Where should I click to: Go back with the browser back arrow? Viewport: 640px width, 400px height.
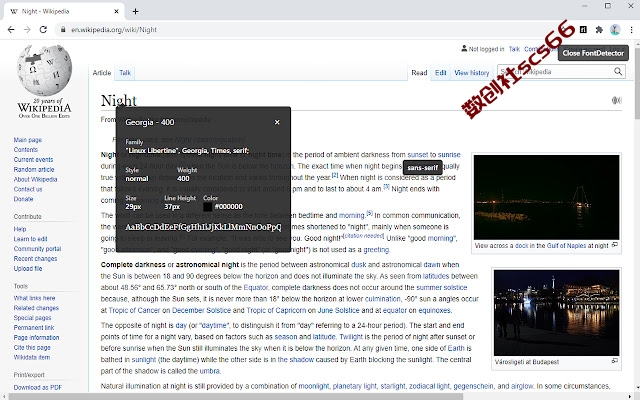[x=11, y=29]
